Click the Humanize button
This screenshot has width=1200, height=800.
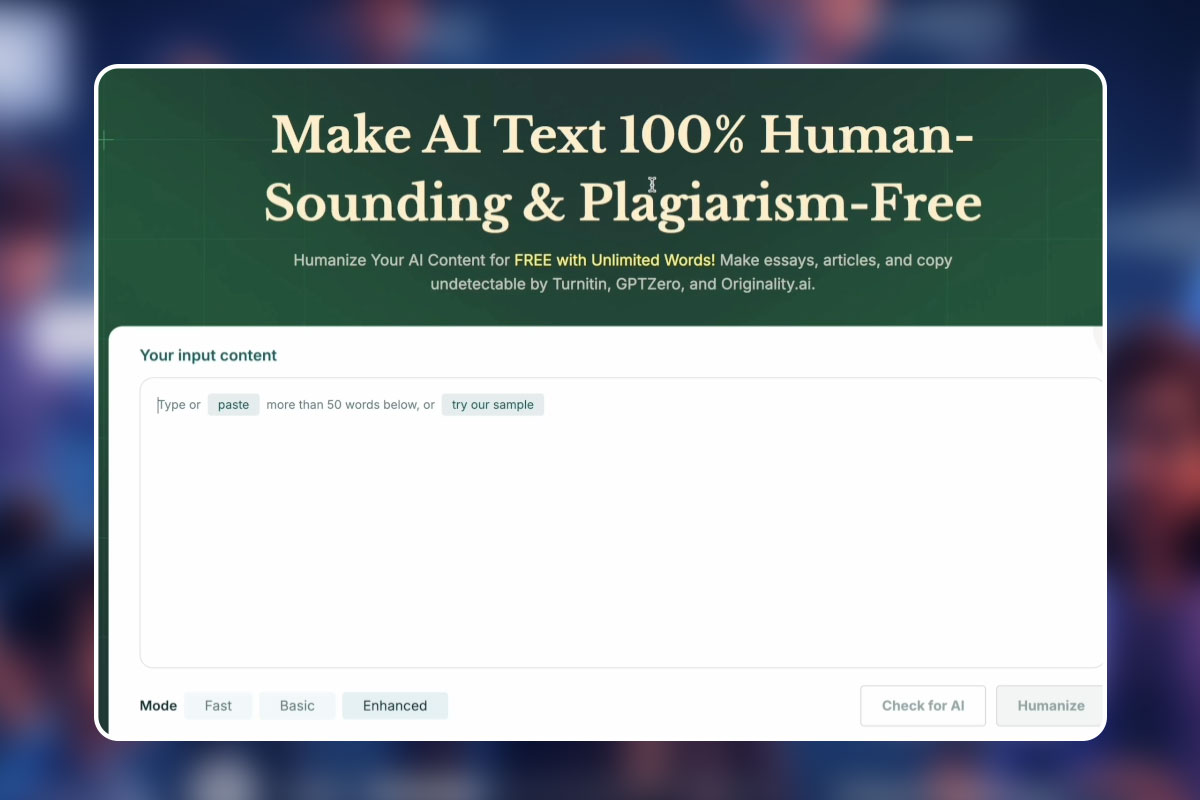click(x=1050, y=706)
